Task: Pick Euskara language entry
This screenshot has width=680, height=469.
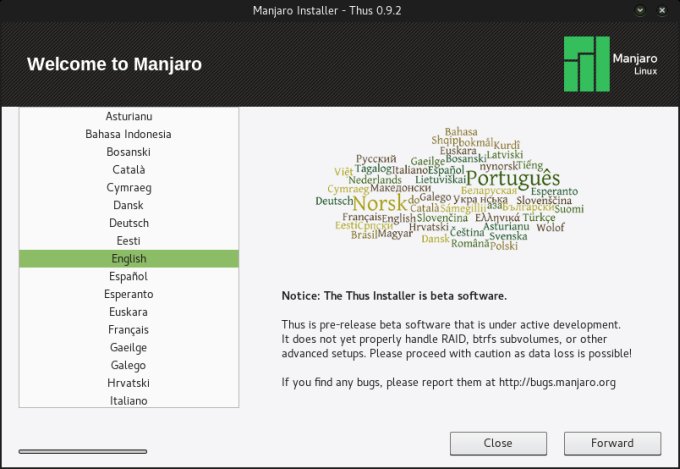Action: 129,312
